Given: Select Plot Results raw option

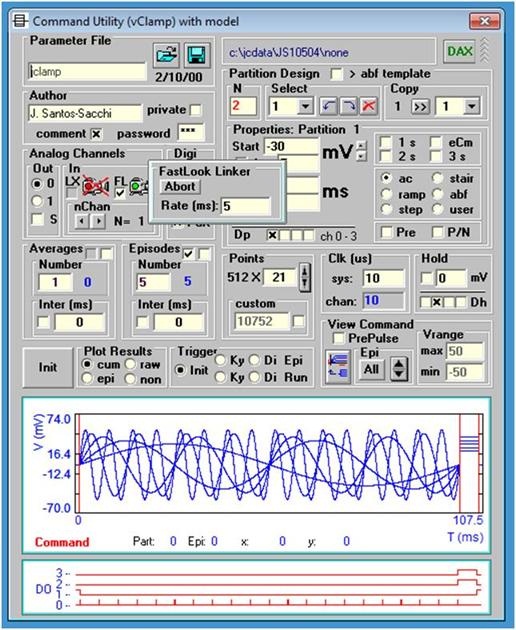Looking at the screenshot, I should (x=130, y=364).
